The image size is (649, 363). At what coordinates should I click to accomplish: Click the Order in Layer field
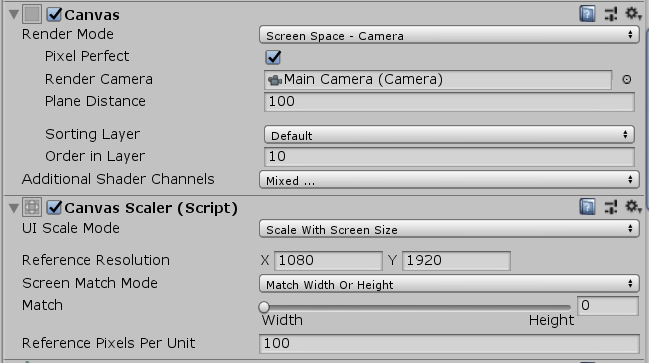449,157
